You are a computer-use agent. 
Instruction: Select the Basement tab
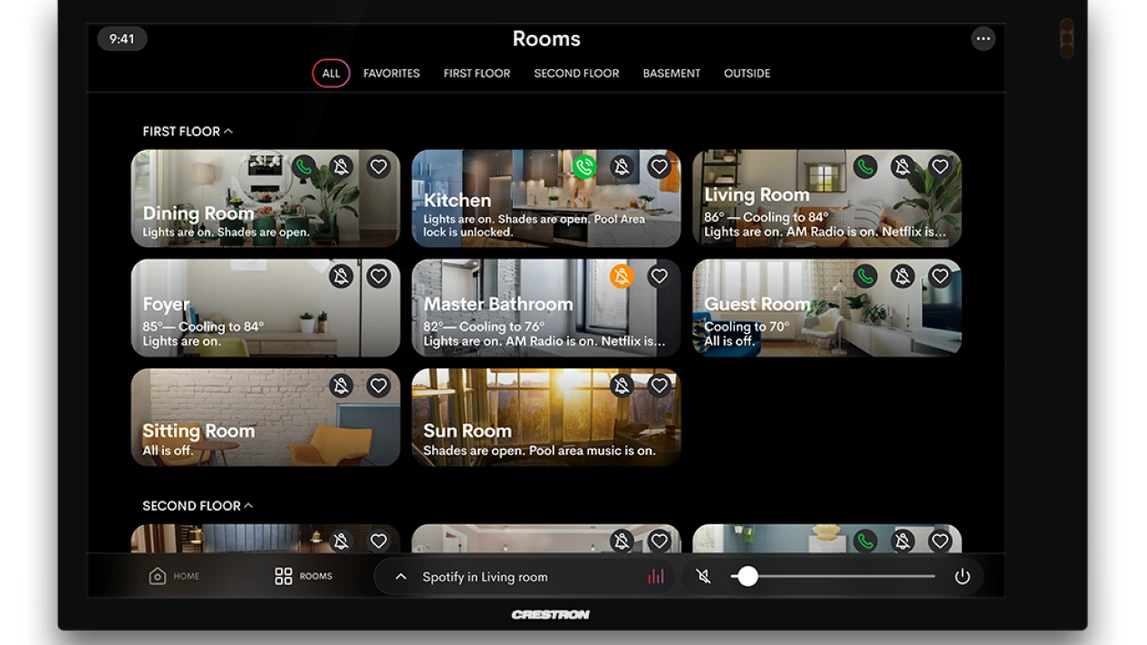671,72
